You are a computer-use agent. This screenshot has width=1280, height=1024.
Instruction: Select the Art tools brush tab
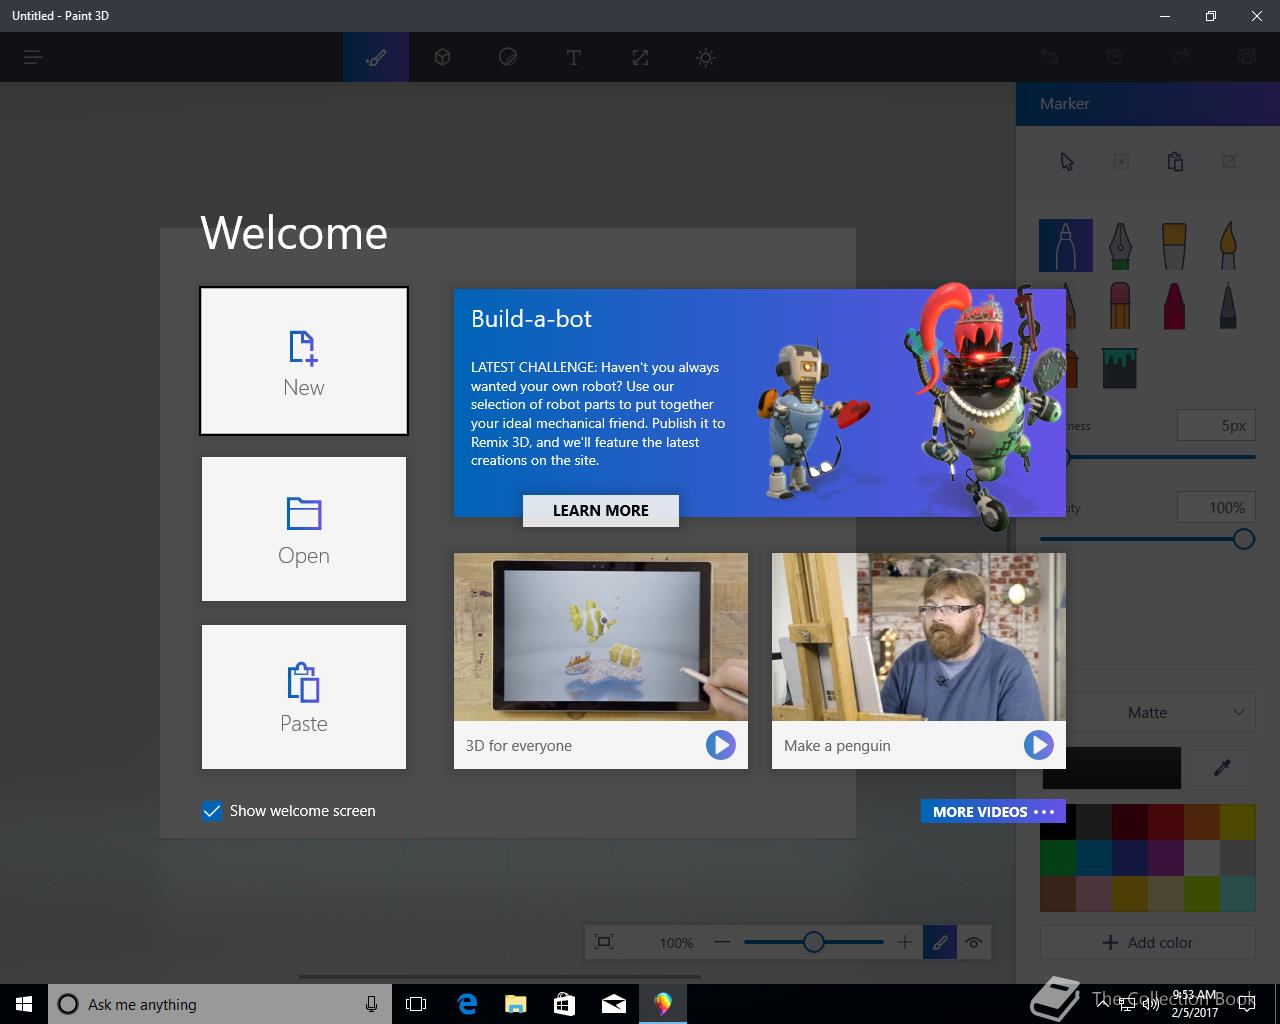click(x=376, y=57)
